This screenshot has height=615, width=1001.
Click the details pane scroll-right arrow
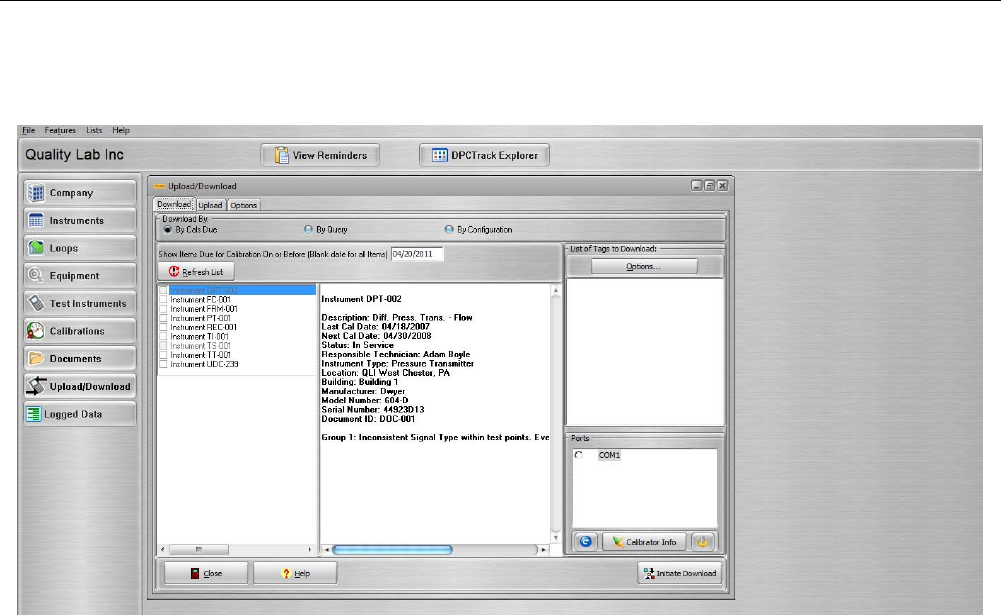(544, 549)
